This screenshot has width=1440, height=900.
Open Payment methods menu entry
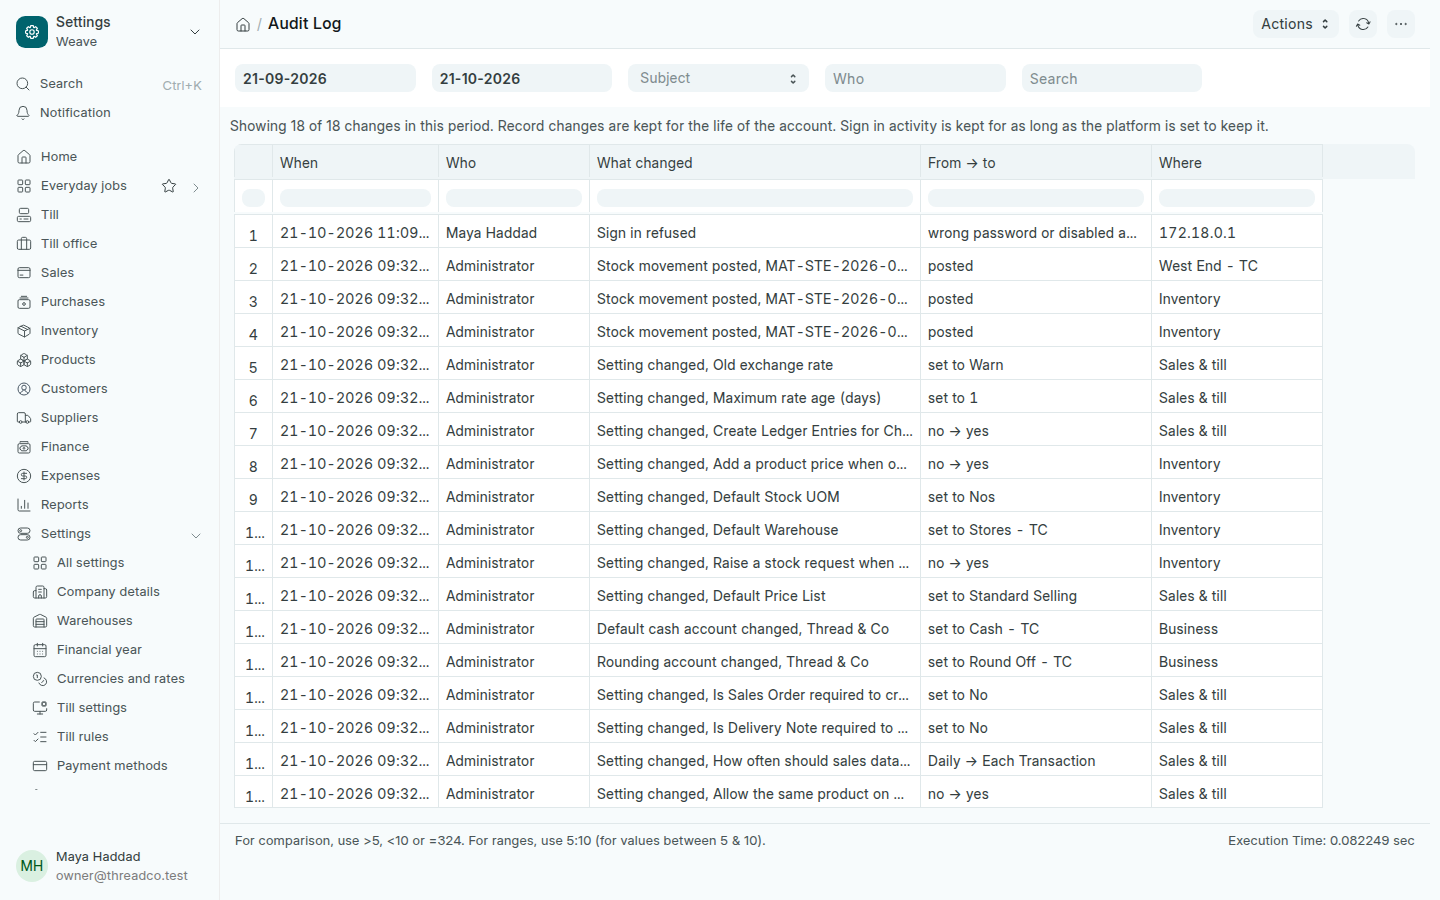click(x=112, y=766)
